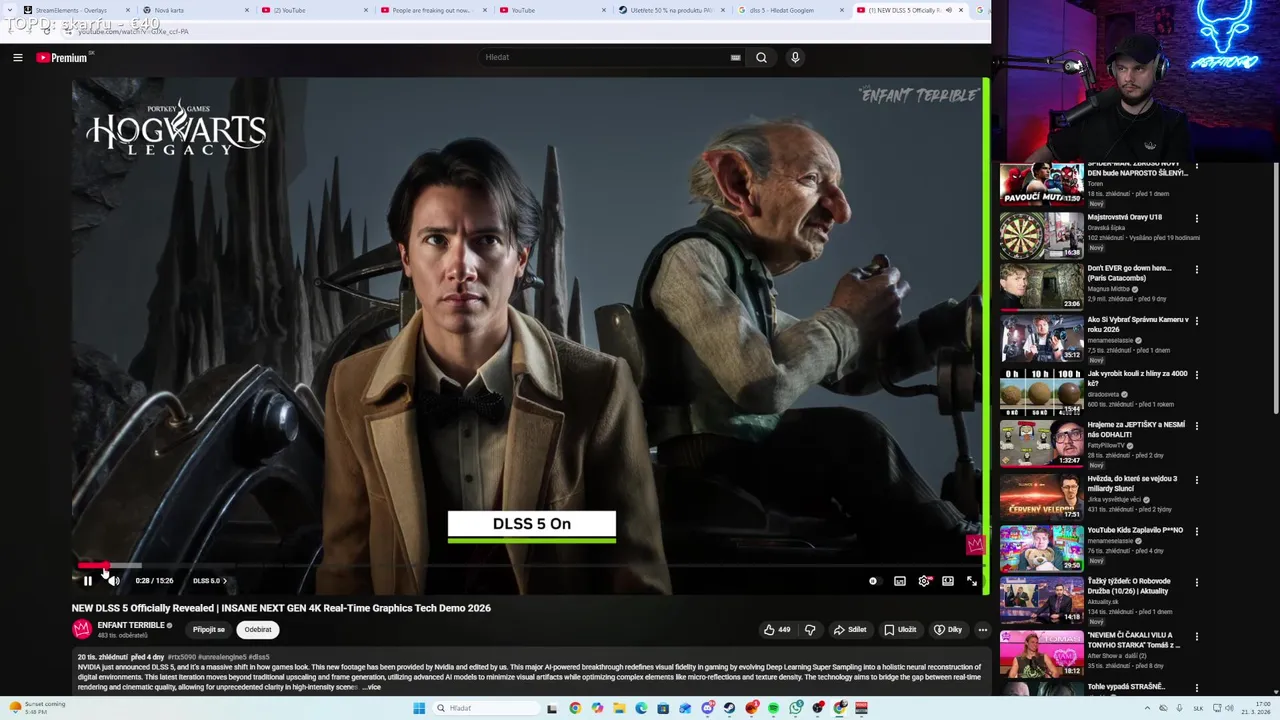Show hidden system tray icons chevron
Screen dimensions: 1280x720
point(1147,708)
